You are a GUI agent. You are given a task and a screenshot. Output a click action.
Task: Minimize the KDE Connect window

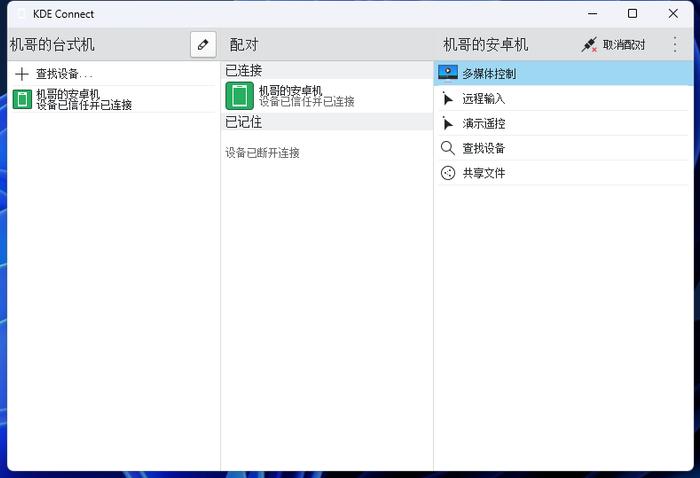(592, 14)
